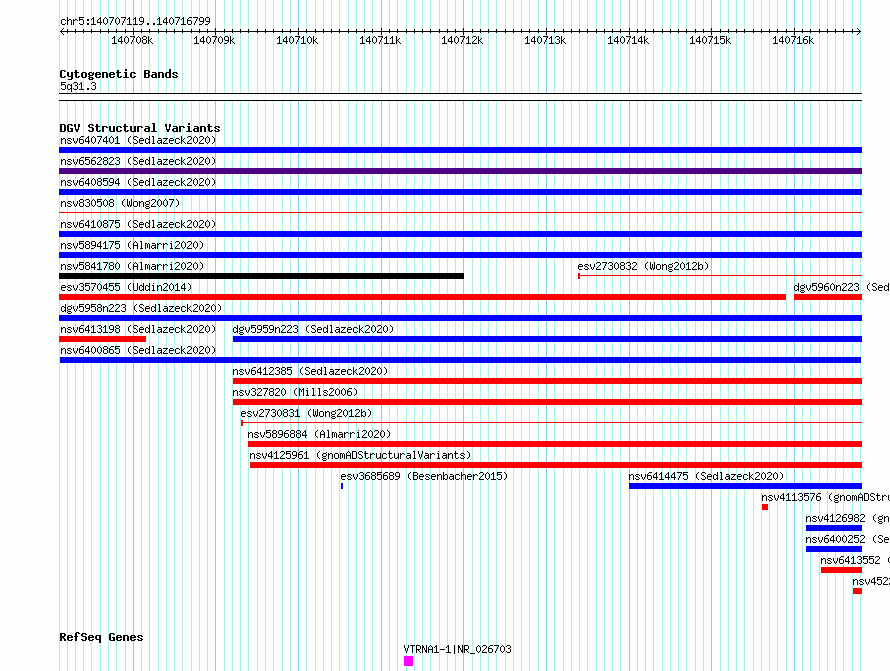Open nsv4125961 (gnomADStructuralVariants) label

[360, 455]
